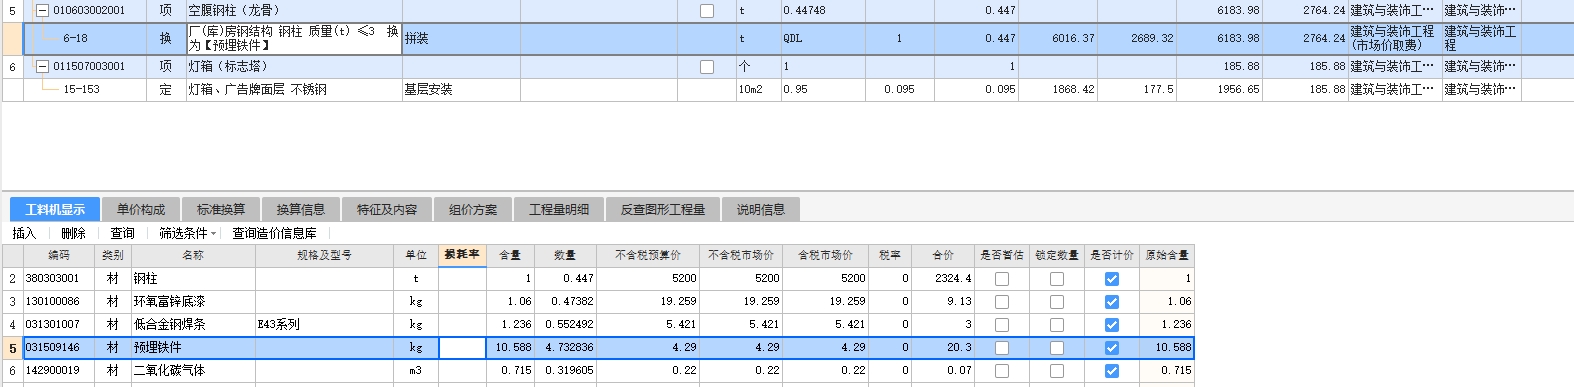Click the 拼装 cell in row 6-18

click(461, 39)
